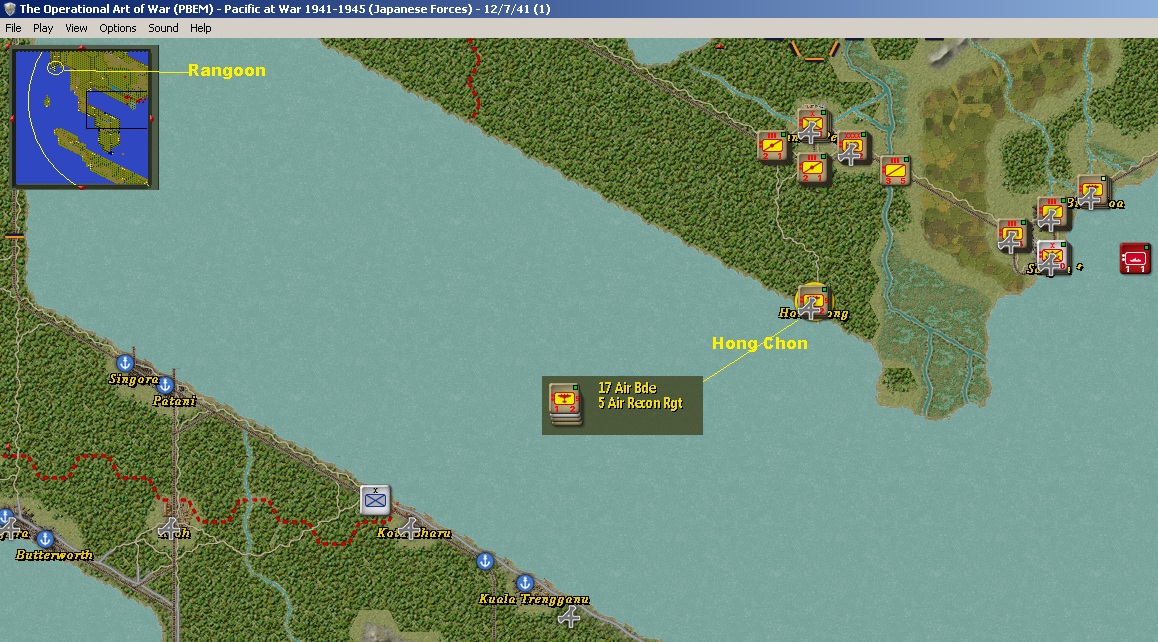Screen dimensions: 1158x642
Task: Select the highlighted unit stack at Hong Chon
Action: [813, 301]
